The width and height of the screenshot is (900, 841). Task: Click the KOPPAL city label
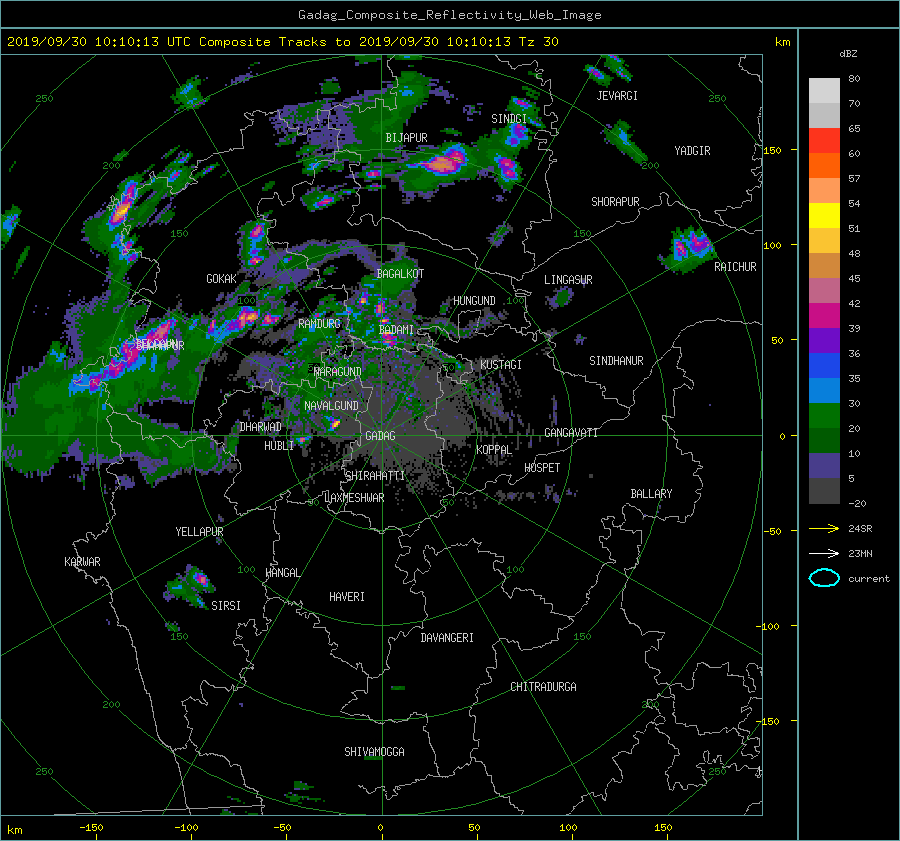coord(494,449)
